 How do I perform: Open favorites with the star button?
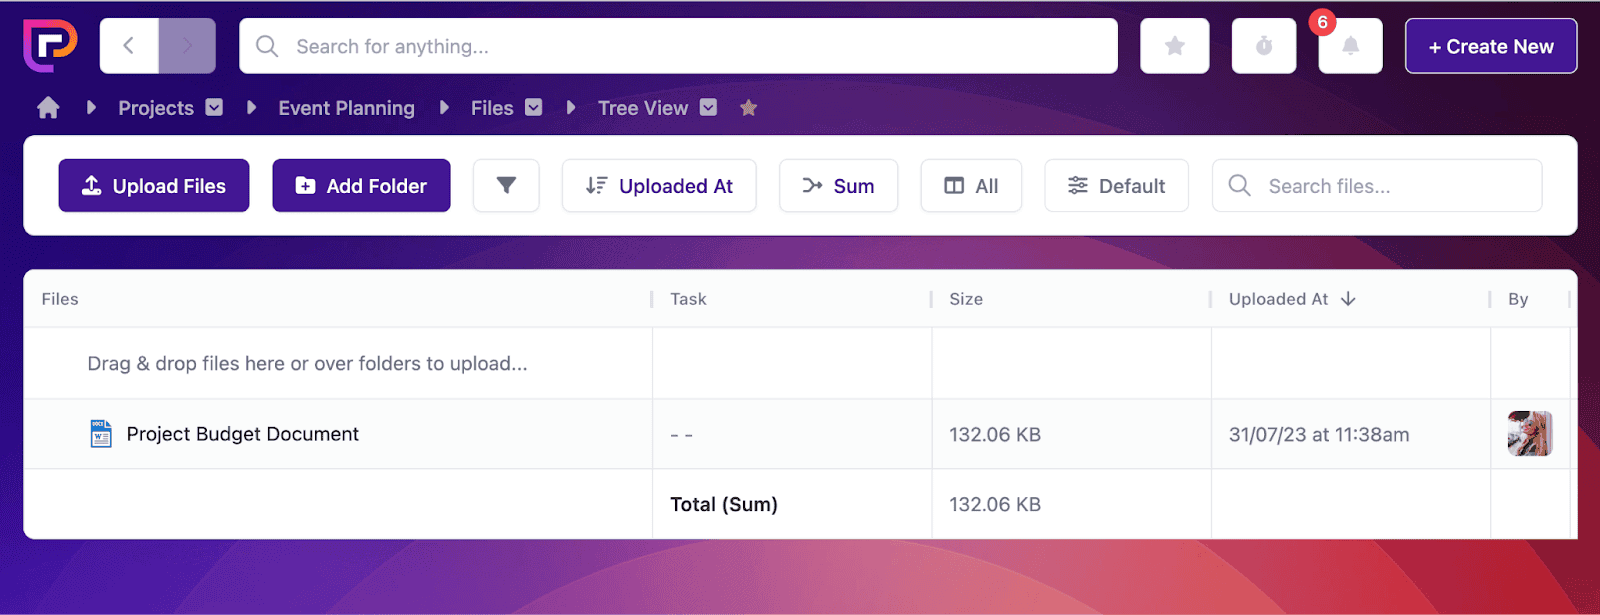(1174, 46)
